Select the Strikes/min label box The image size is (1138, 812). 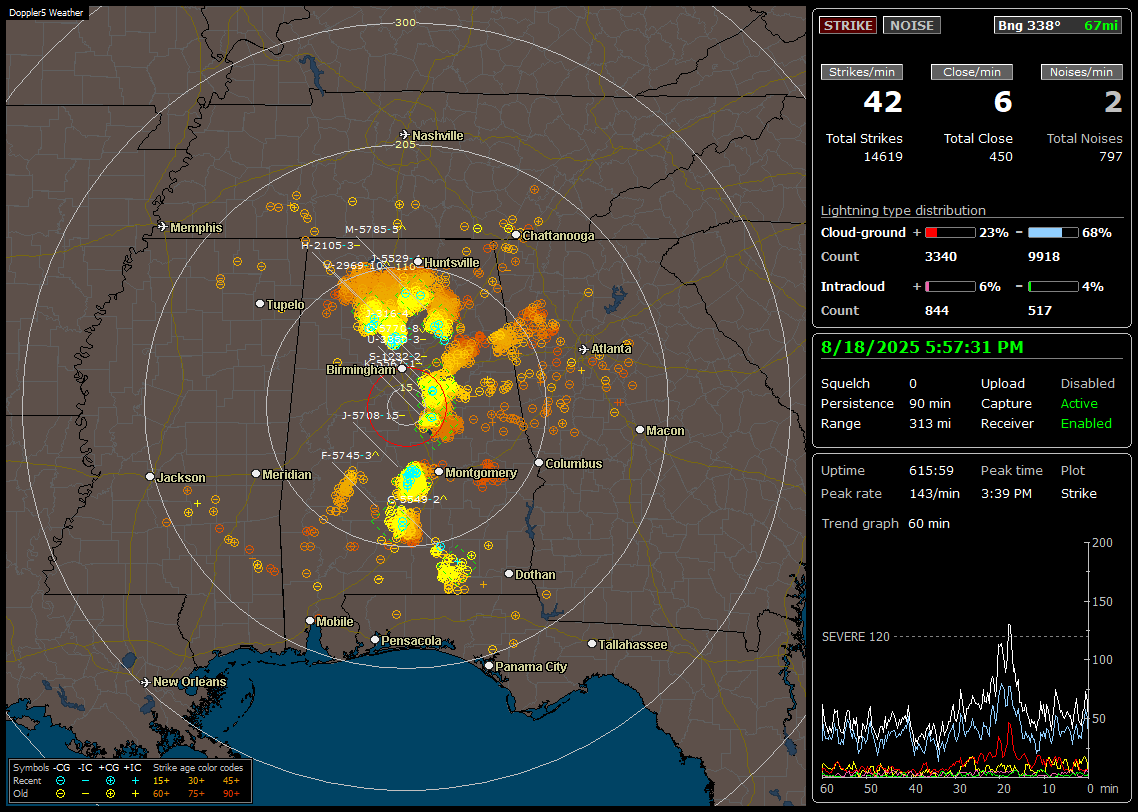[x=861, y=72]
